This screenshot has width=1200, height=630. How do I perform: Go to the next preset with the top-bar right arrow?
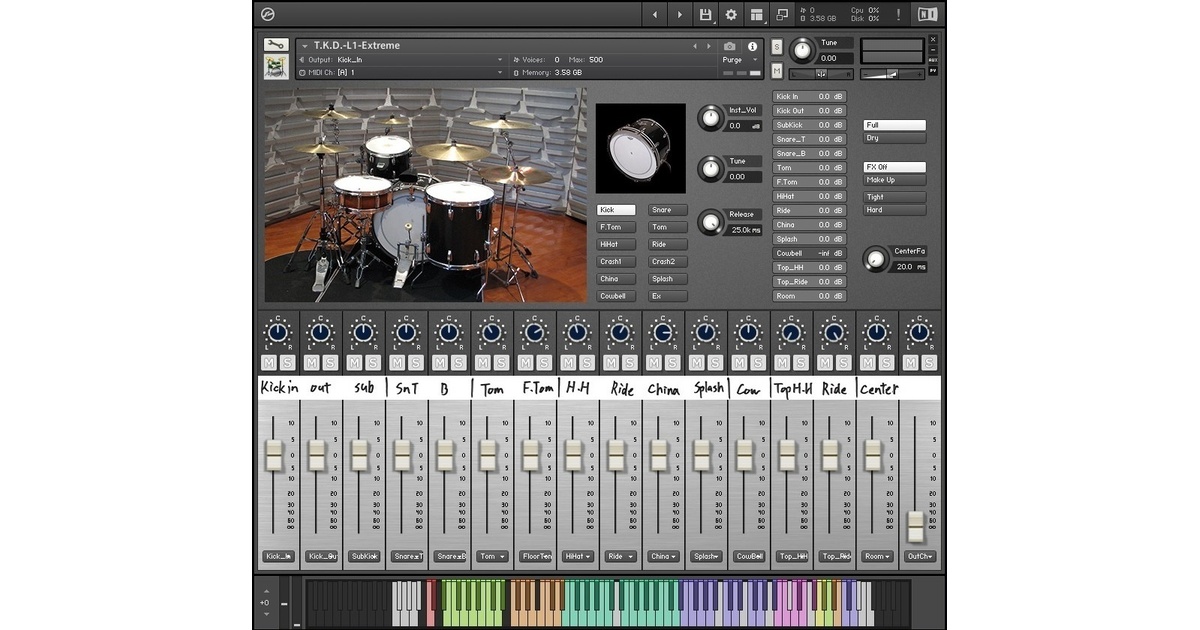(680, 15)
